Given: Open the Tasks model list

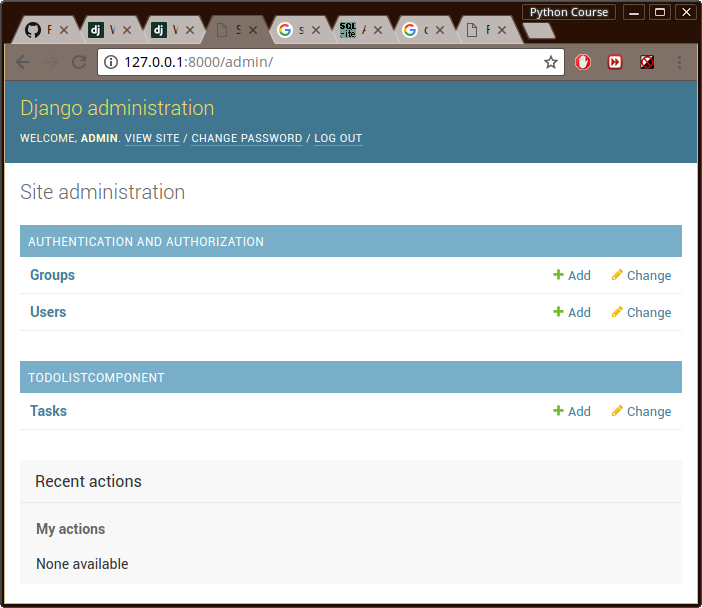Looking at the screenshot, I should point(48,411).
